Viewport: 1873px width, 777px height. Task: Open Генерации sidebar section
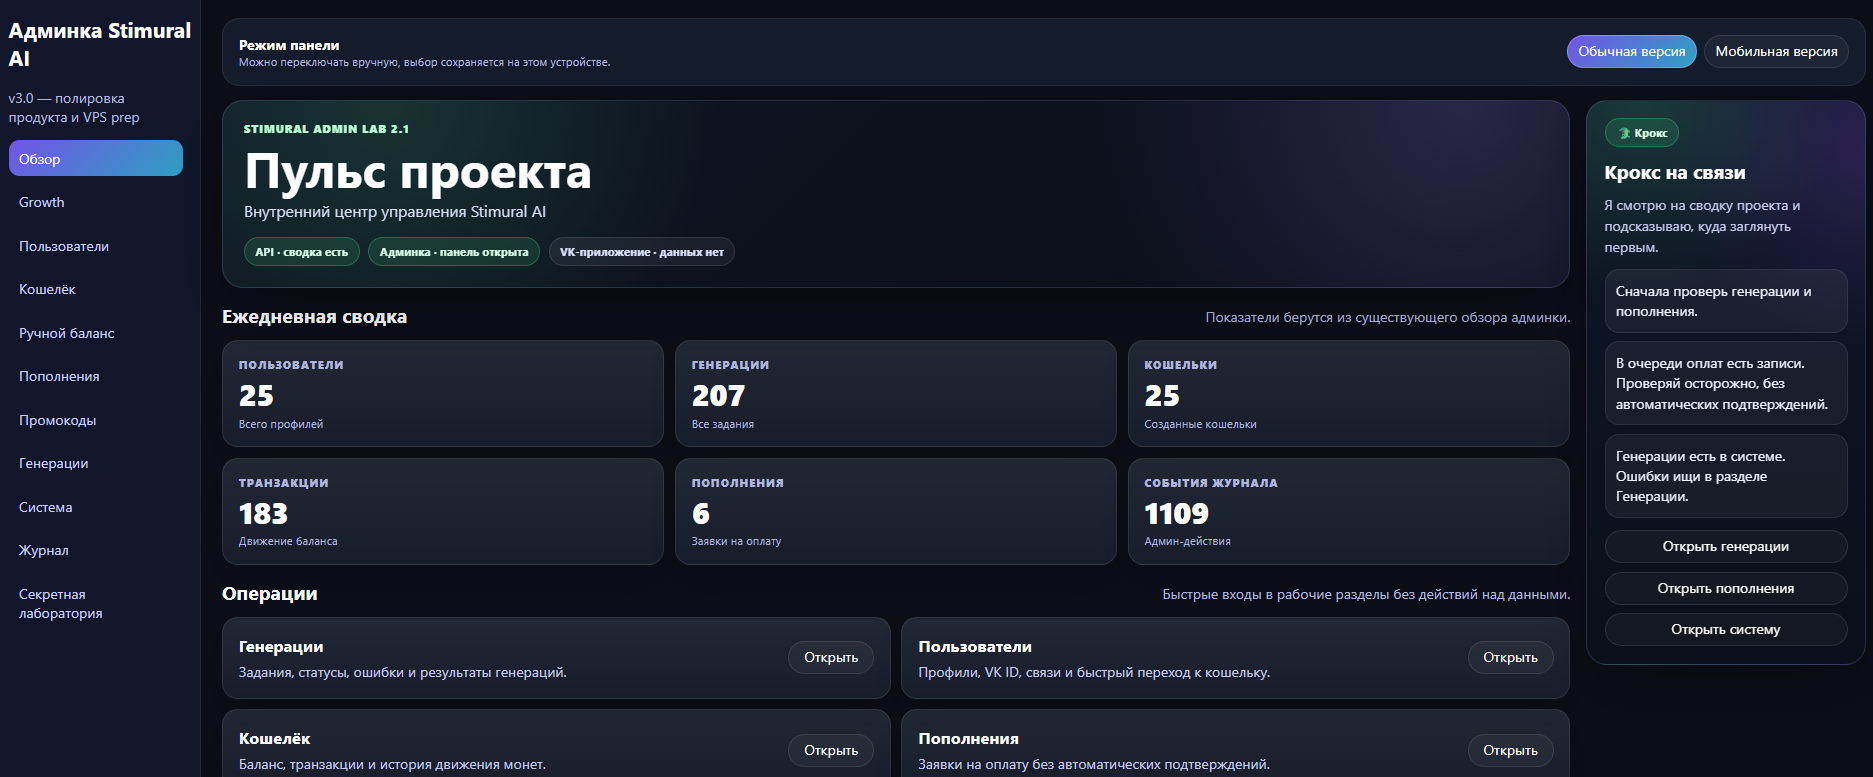96,463
